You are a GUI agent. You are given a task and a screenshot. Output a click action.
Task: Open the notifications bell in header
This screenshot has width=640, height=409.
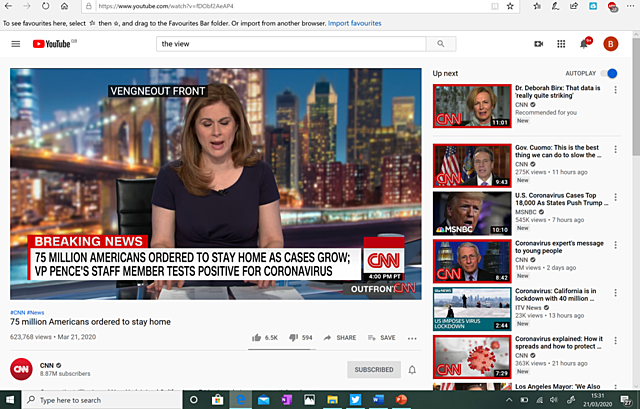(584, 44)
